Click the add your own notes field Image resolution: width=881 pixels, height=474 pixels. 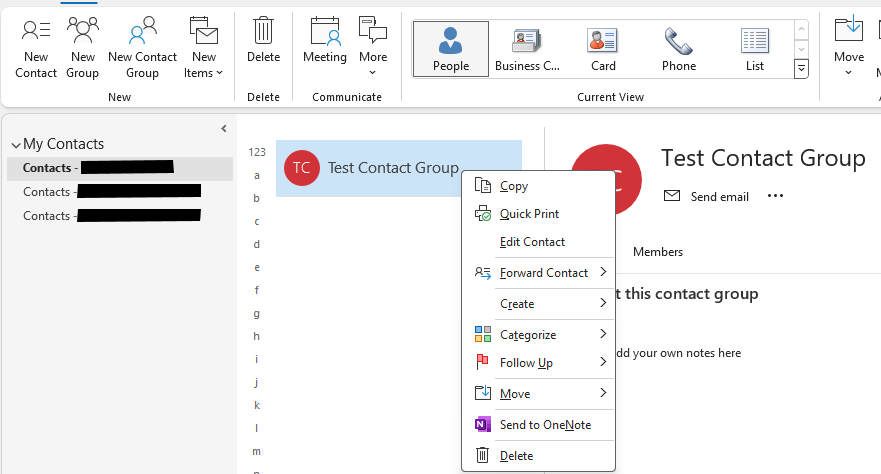coord(679,353)
